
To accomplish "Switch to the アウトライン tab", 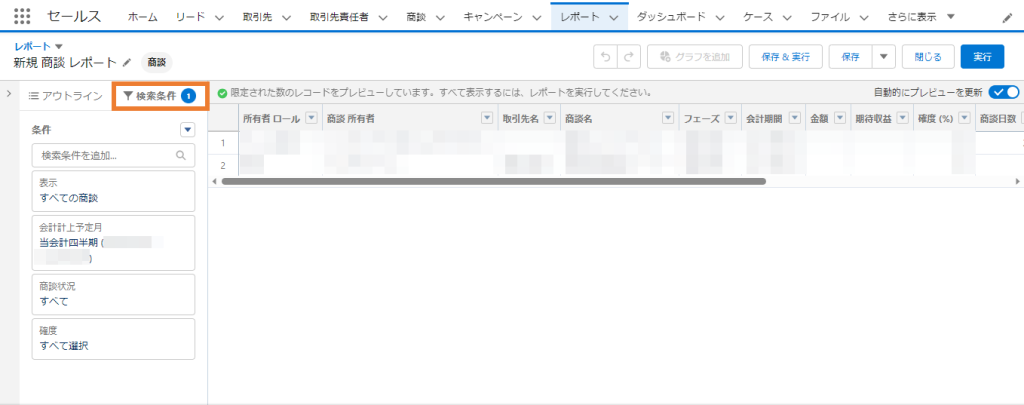I will click(x=66, y=96).
